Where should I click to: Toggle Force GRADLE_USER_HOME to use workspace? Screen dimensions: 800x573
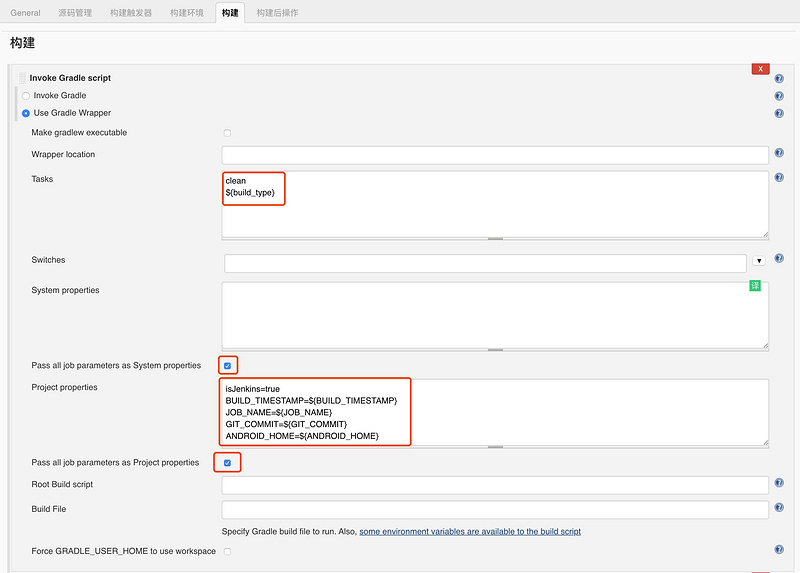(227, 551)
